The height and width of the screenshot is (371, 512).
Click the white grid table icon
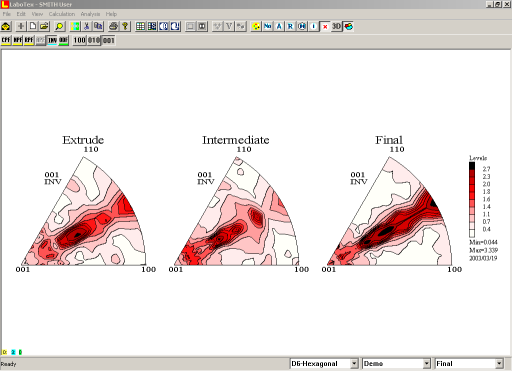click(140, 26)
